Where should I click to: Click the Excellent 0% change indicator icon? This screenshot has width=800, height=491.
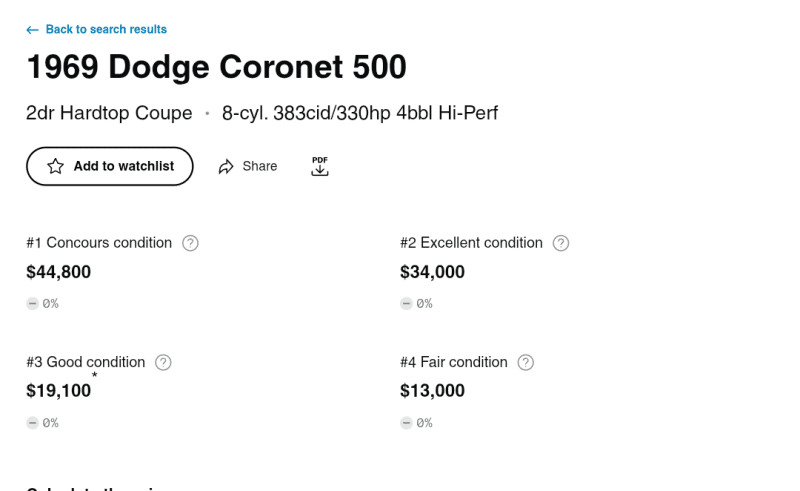[x=406, y=304]
